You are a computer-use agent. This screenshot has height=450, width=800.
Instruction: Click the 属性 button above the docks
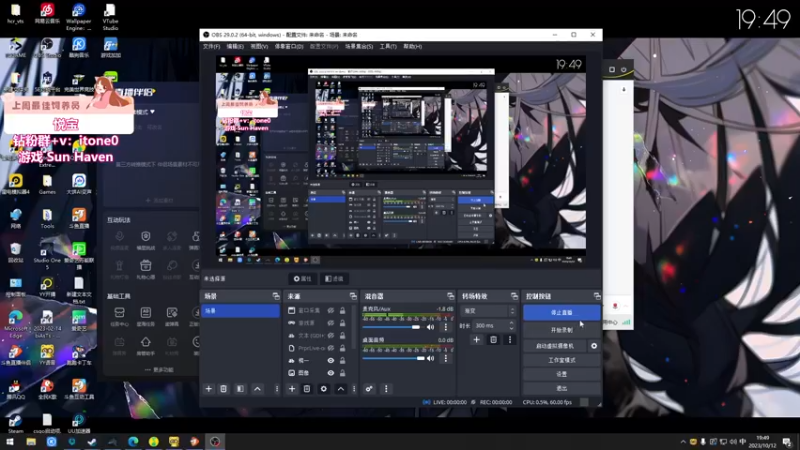click(303, 279)
